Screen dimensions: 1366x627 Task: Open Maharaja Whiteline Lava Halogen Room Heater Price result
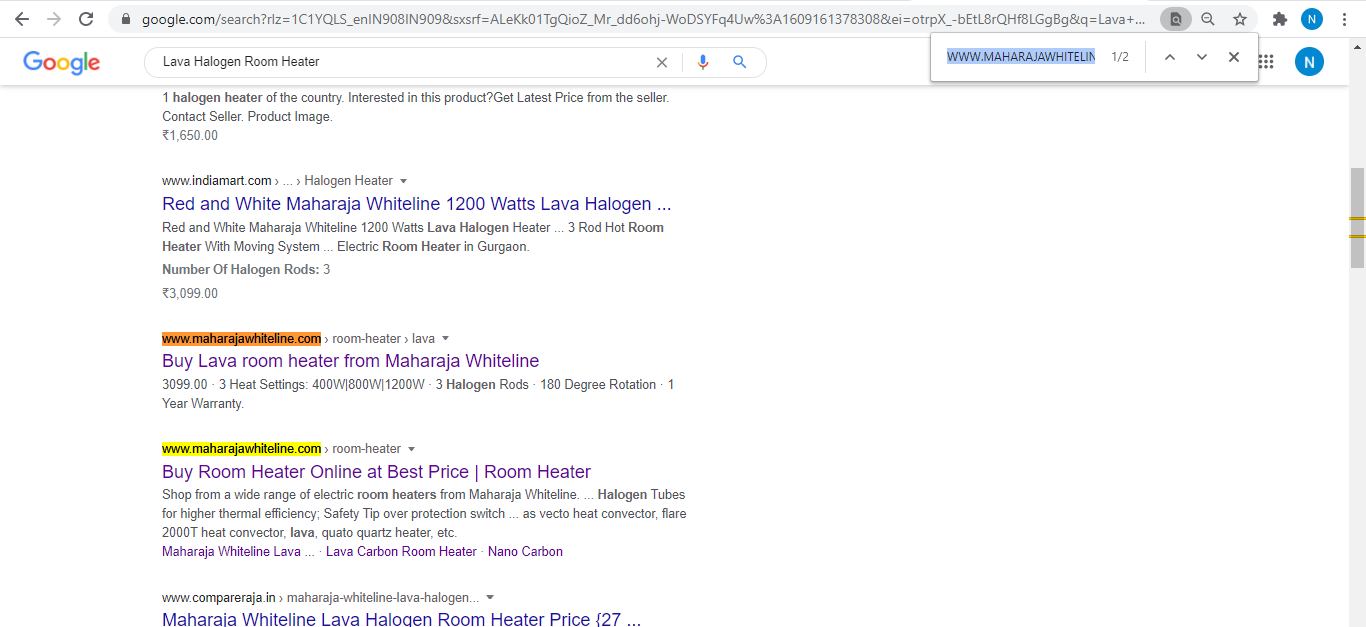coord(401,619)
